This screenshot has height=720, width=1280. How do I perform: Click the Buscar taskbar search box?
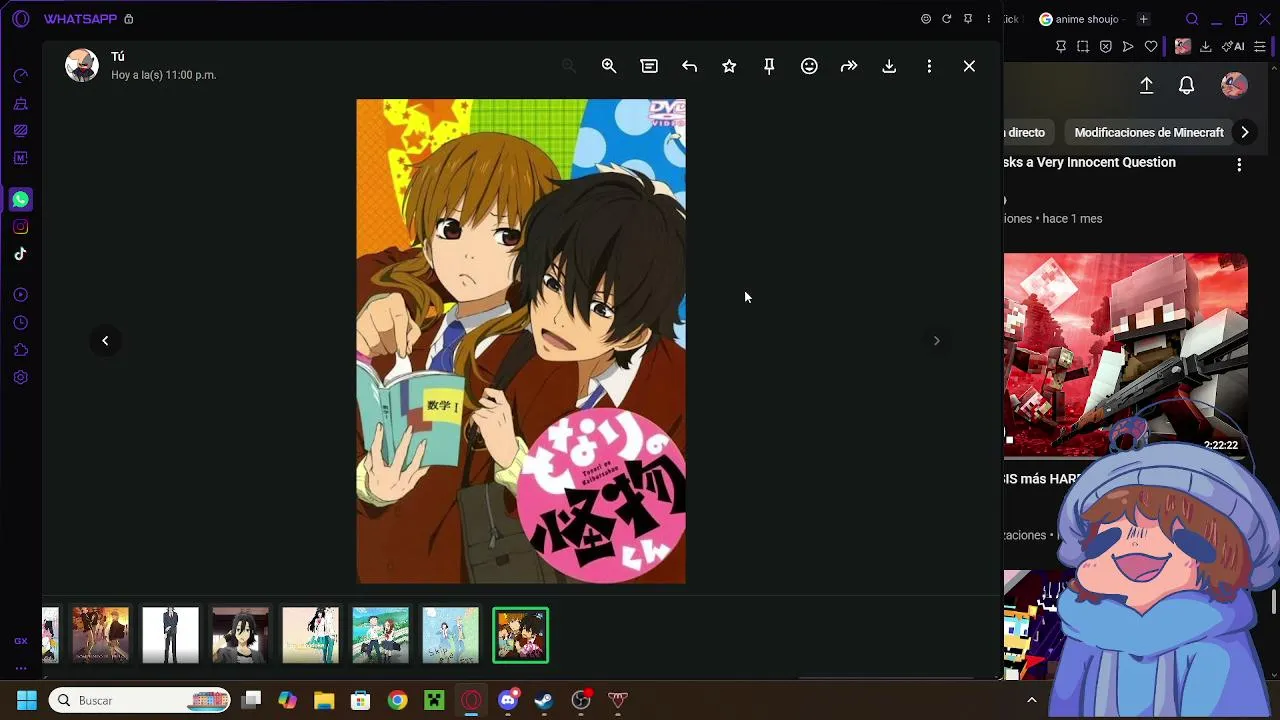pyautogui.click(x=140, y=700)
